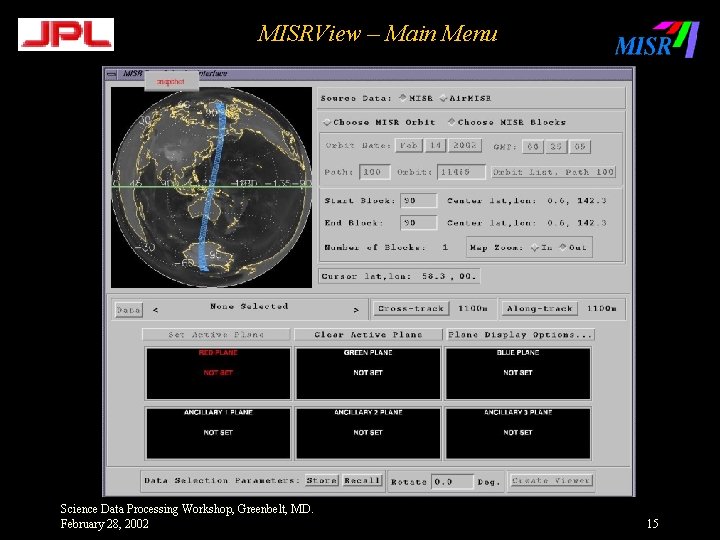This screenshot has width=720, height=540.
Task: Click the Cursor lat,lon readout
Action: click(x=399, y=276)
